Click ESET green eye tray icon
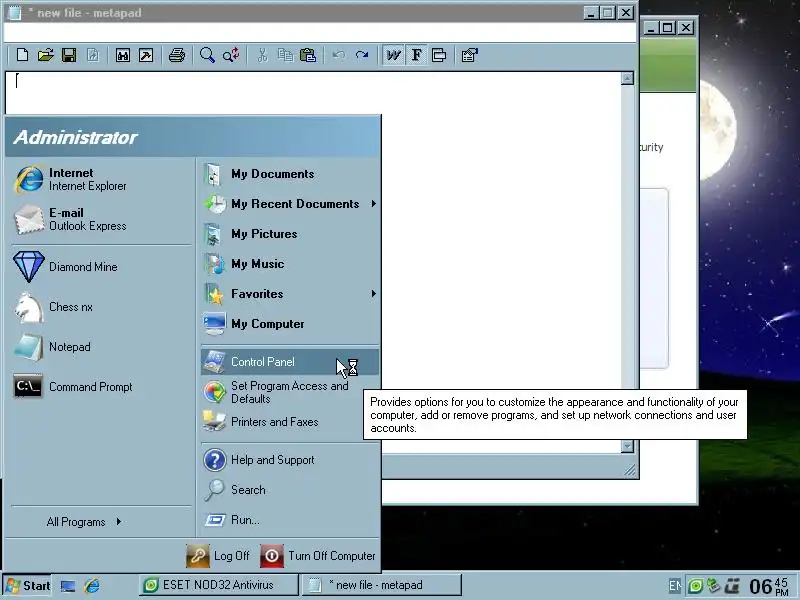Image resolution: width=800 pixels, height=600 pixels. coord(695,586)
